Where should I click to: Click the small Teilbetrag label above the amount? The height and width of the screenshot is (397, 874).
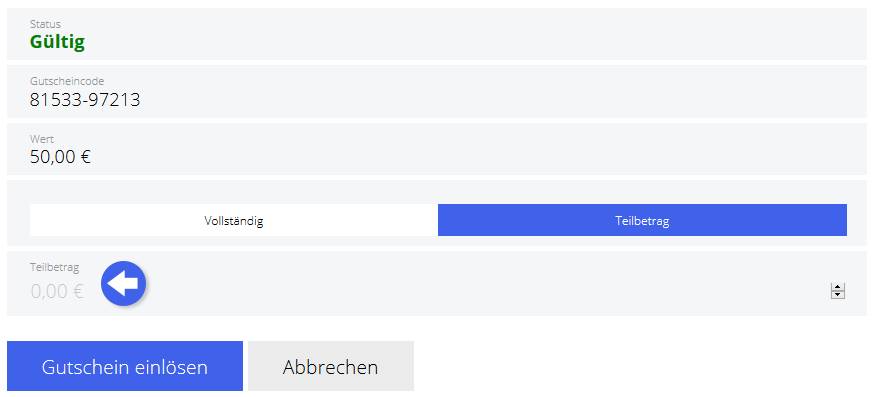55,267
